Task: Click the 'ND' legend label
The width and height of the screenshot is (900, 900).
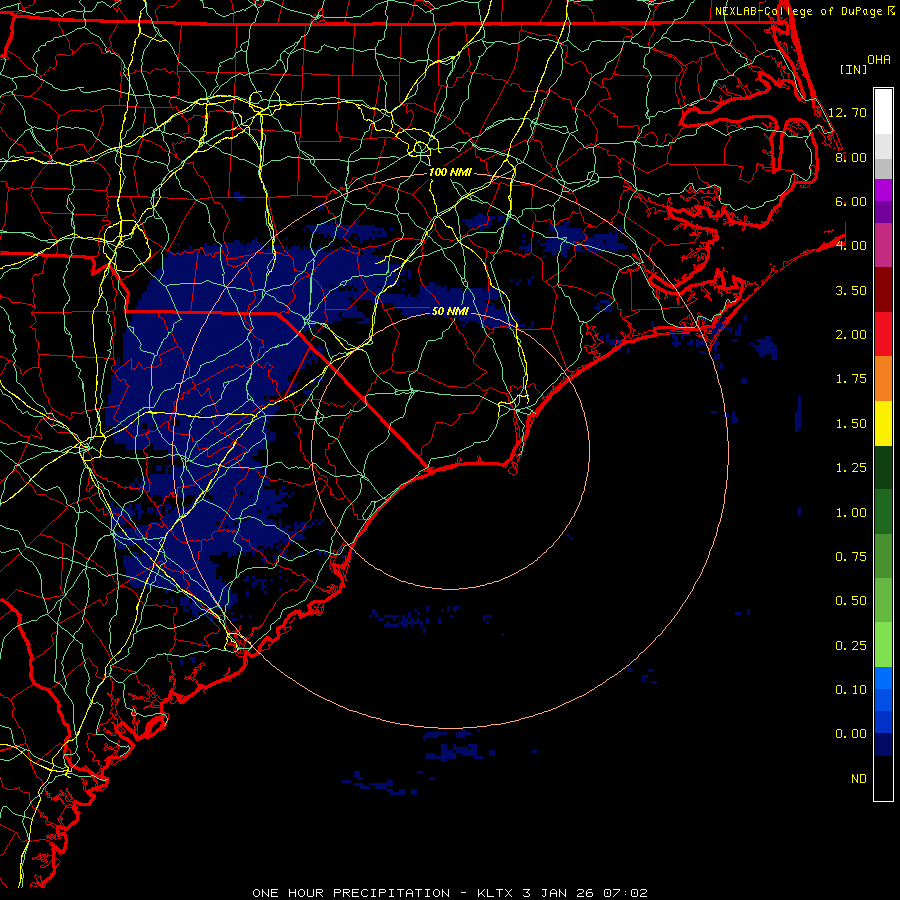Action: click(859, 778)
